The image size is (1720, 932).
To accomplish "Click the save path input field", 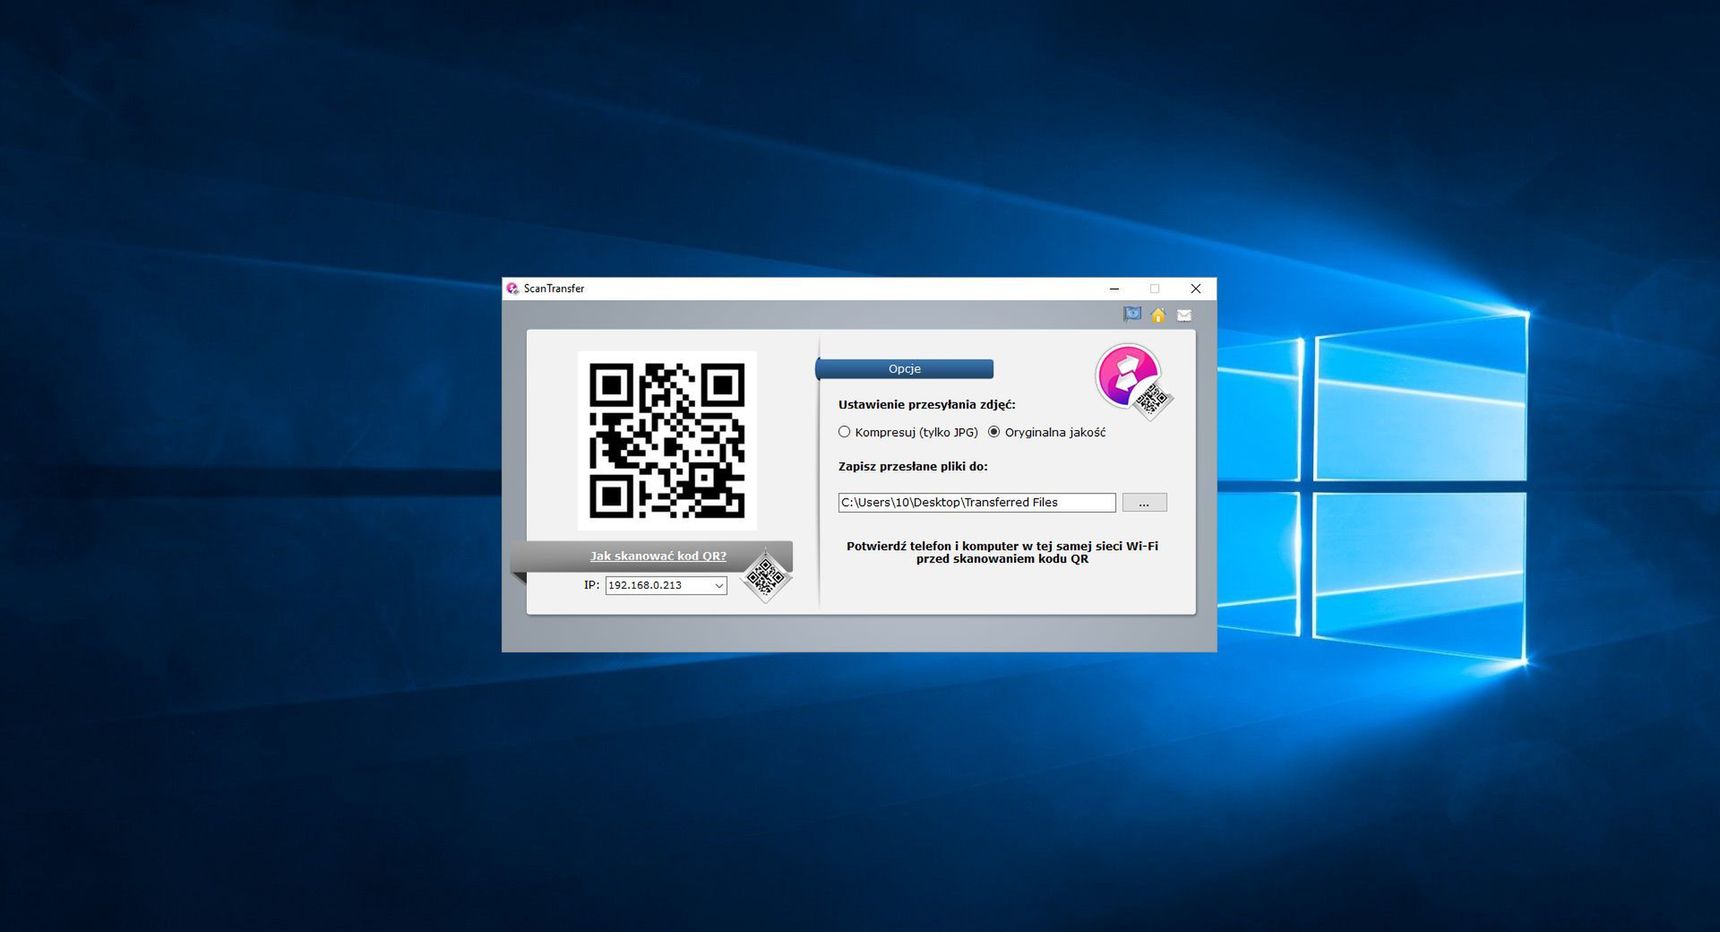I will tap(977, 503).
